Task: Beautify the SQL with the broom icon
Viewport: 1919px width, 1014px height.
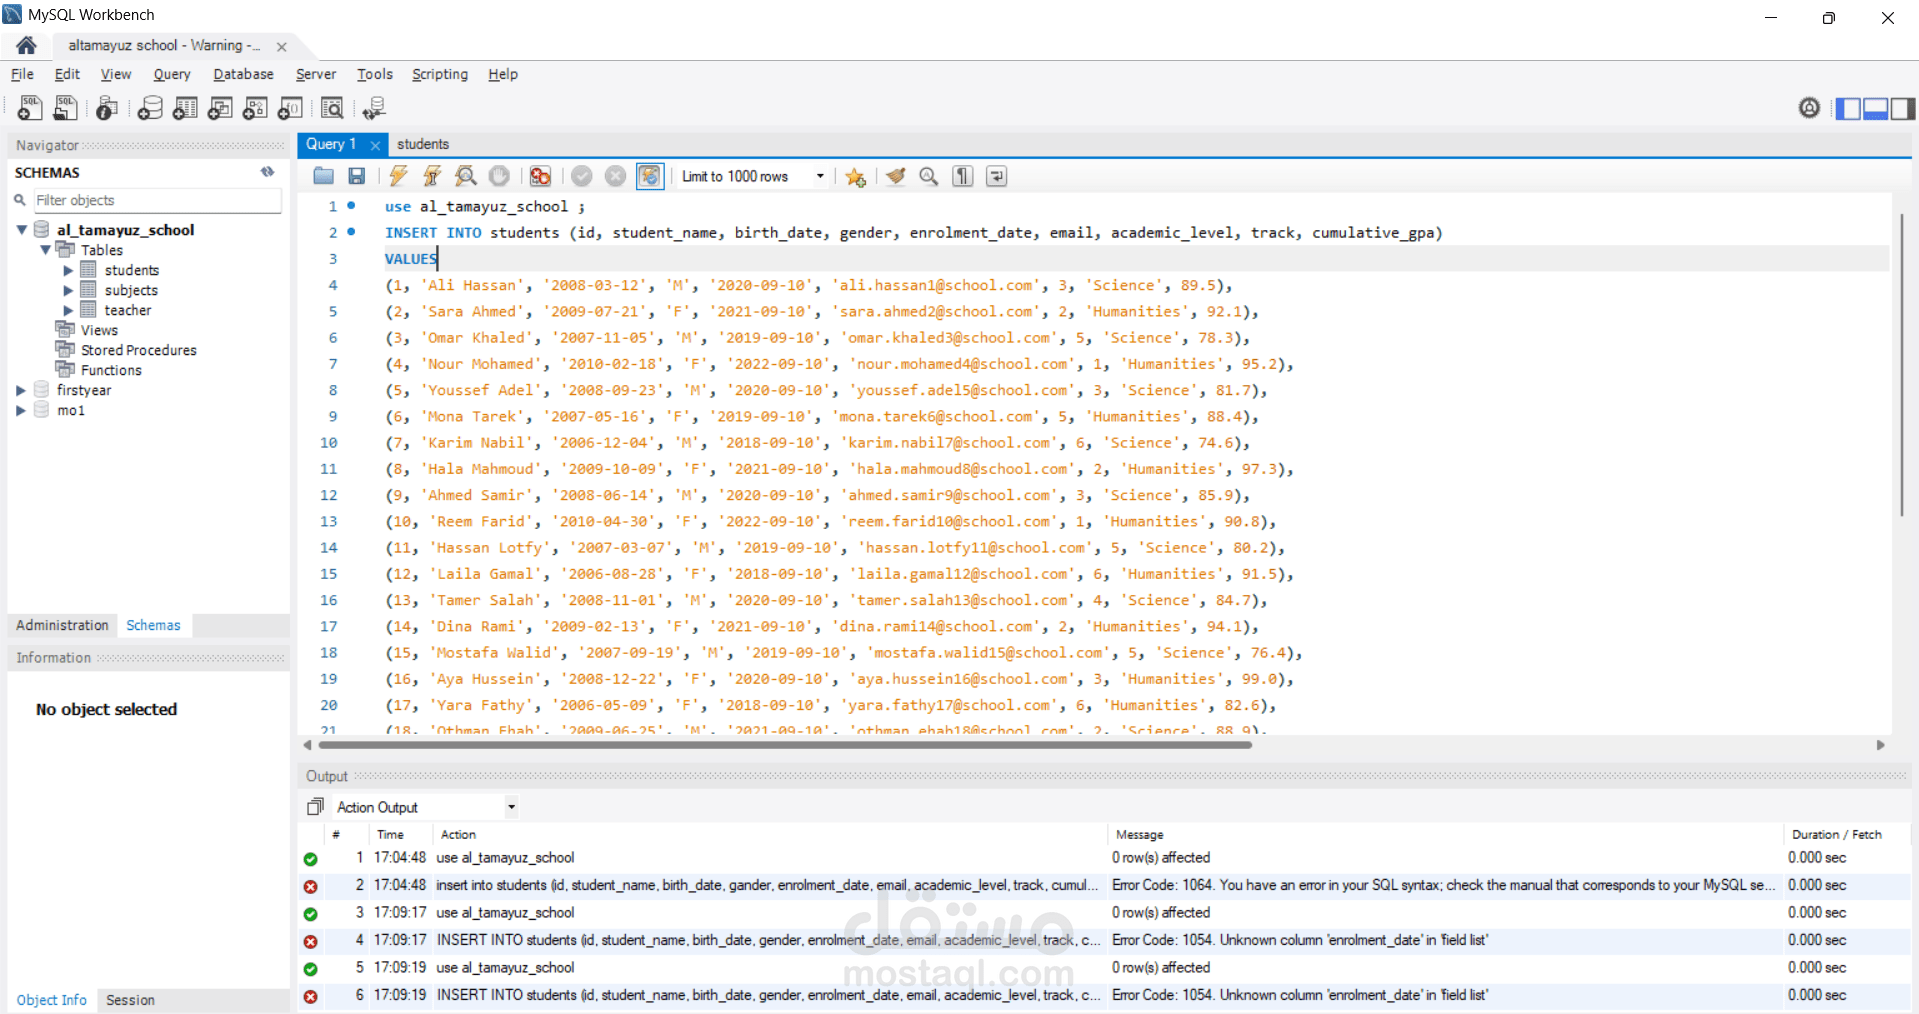Action: tap(895, 176)
